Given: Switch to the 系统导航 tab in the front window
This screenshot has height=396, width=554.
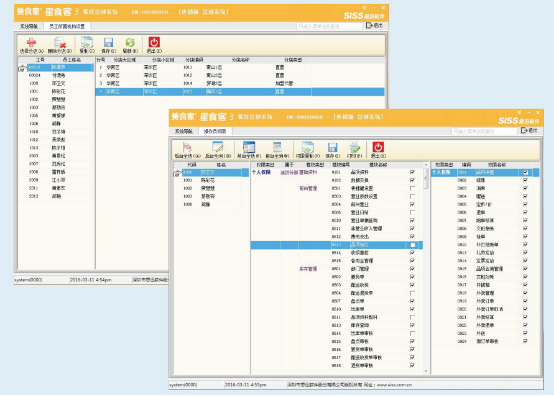Looking at the screenshot, I should coord(184,131).
